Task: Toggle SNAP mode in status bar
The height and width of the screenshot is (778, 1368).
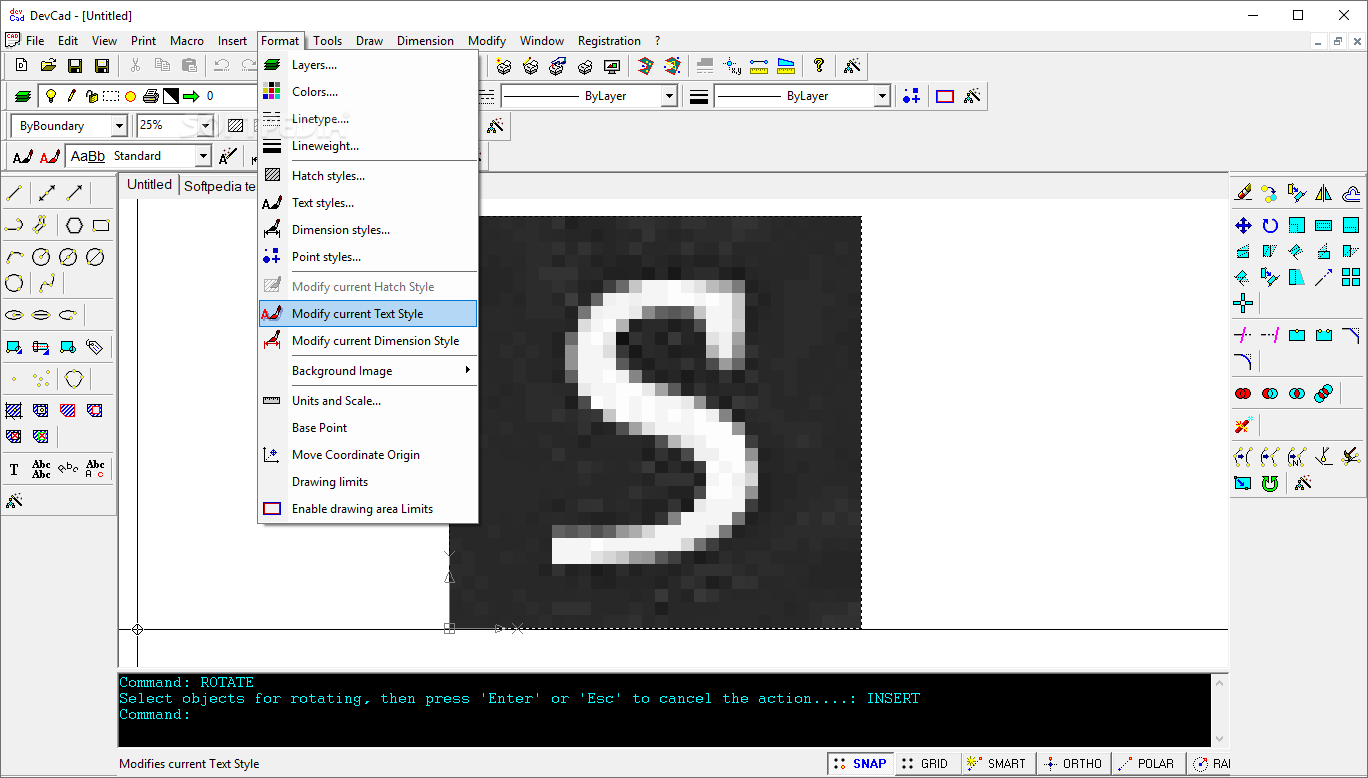Action: click(x=859, y=763)
